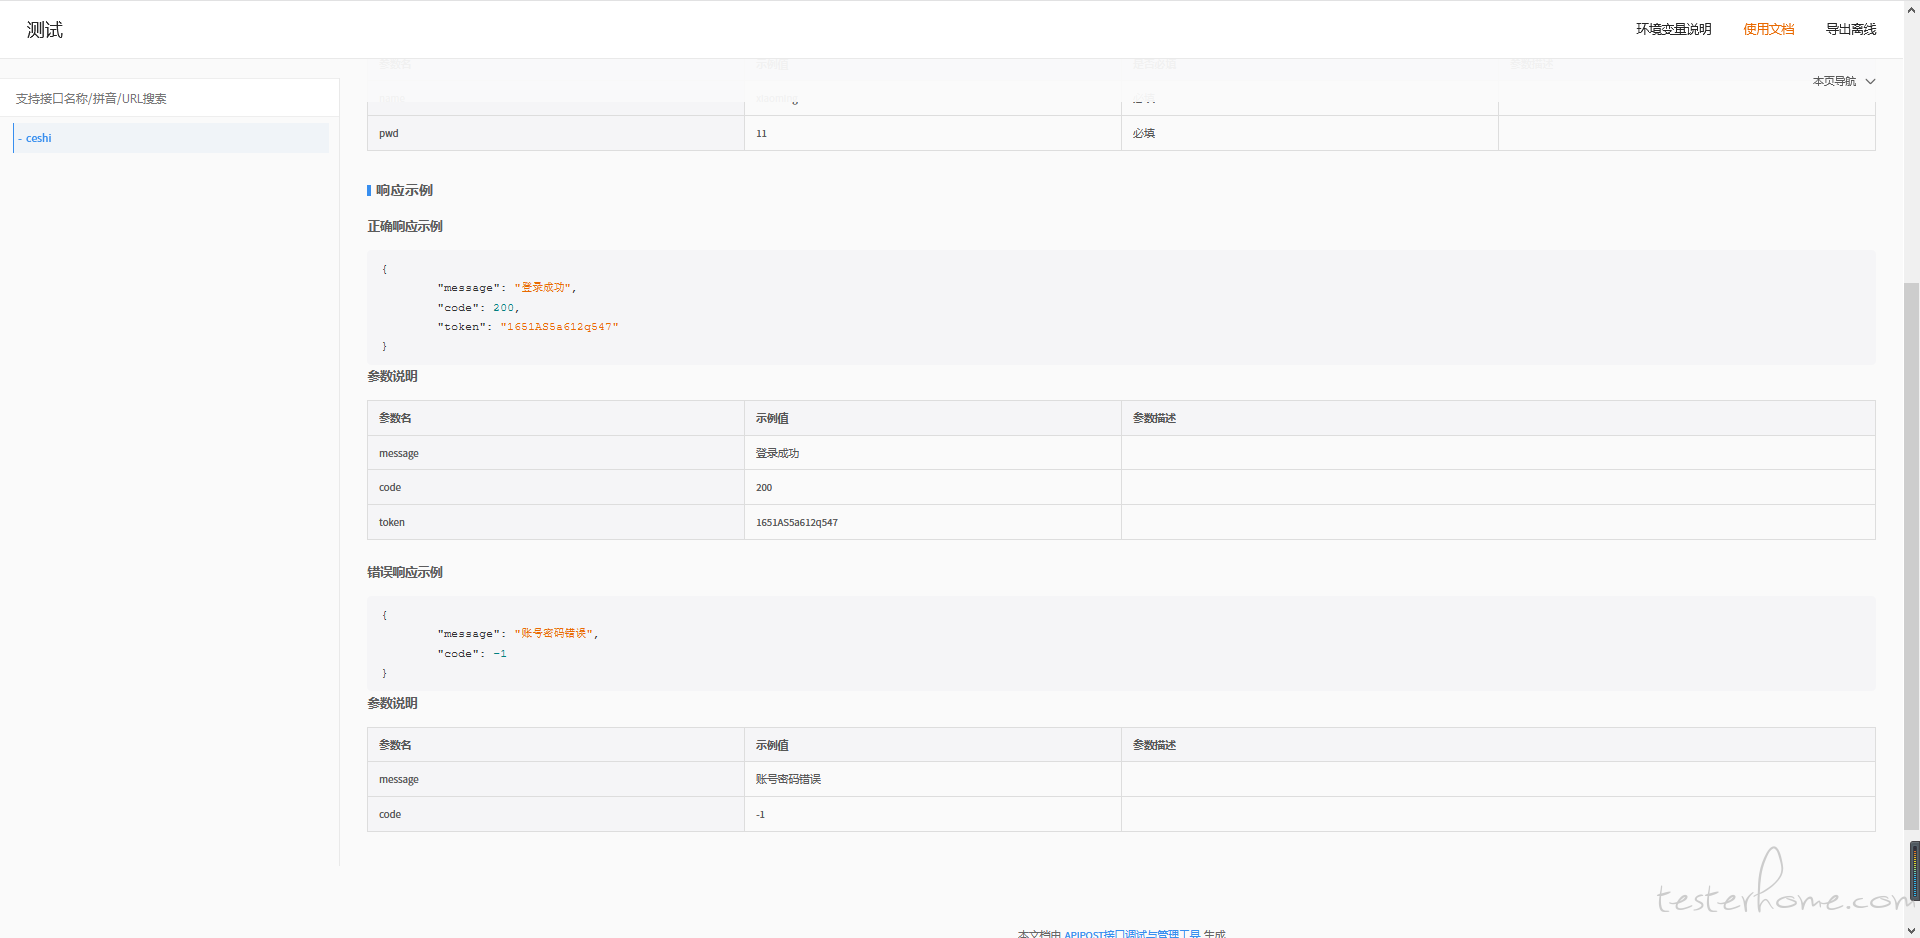
Task: Click the 响应示例 section heading
Action: point(404,190)
